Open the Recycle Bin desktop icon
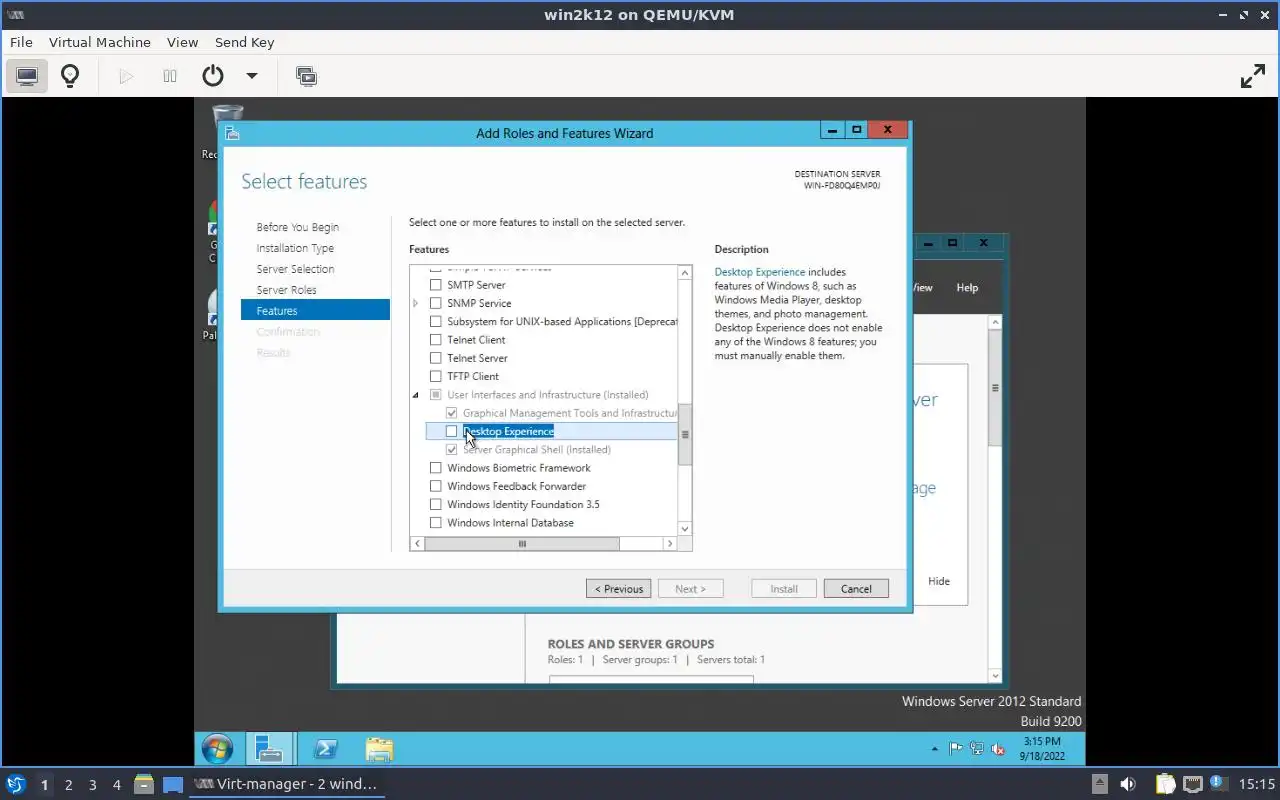This screenshot has width=1280, height=800. tap(227, 130)
